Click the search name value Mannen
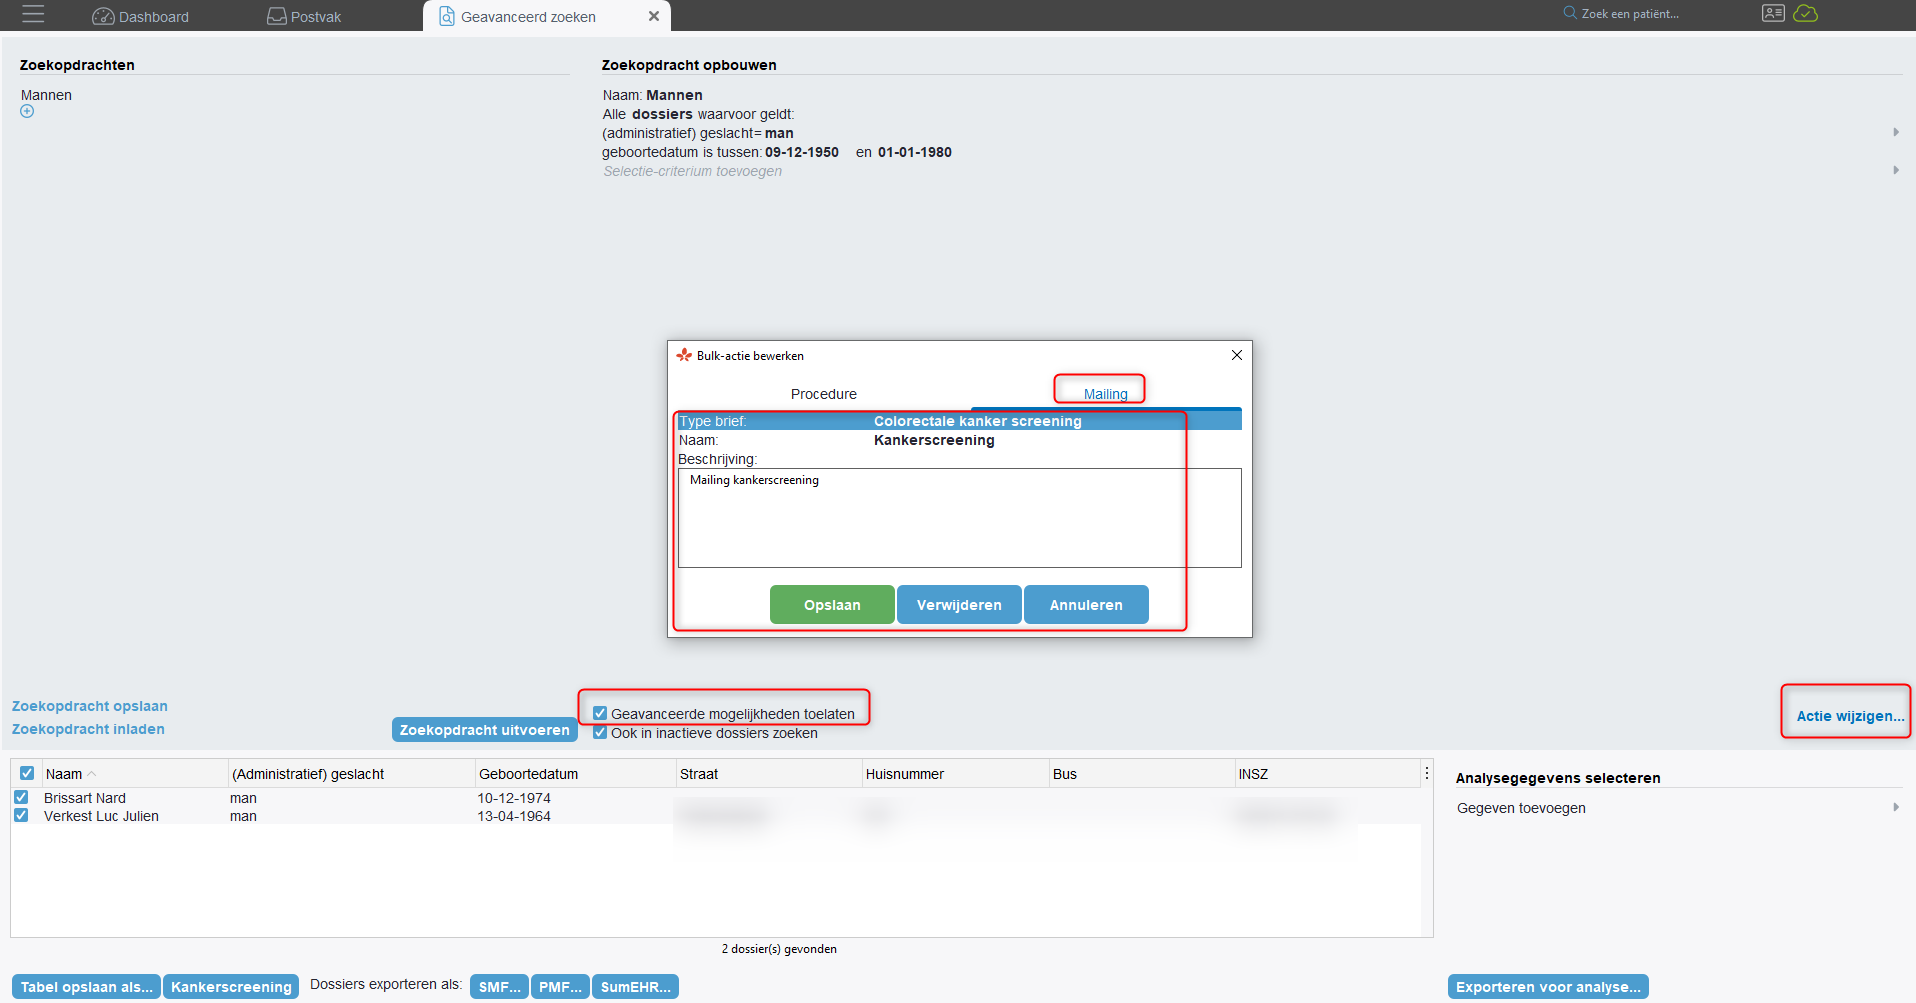This screenshot has width=1916, height=1003. pyautogui.click(x=674, y=95)
